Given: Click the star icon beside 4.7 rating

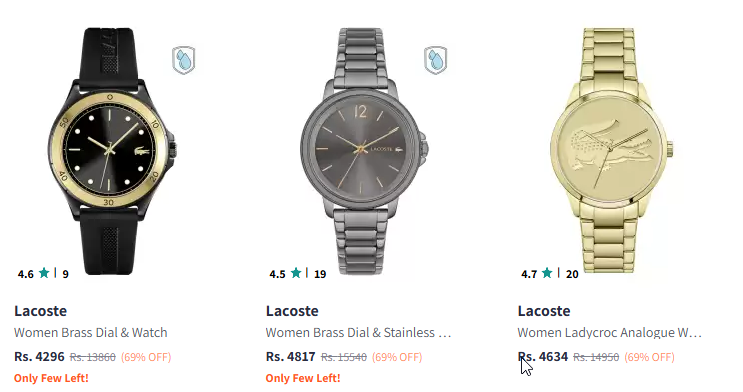Looking at the screenshot, I should (547, 273).
